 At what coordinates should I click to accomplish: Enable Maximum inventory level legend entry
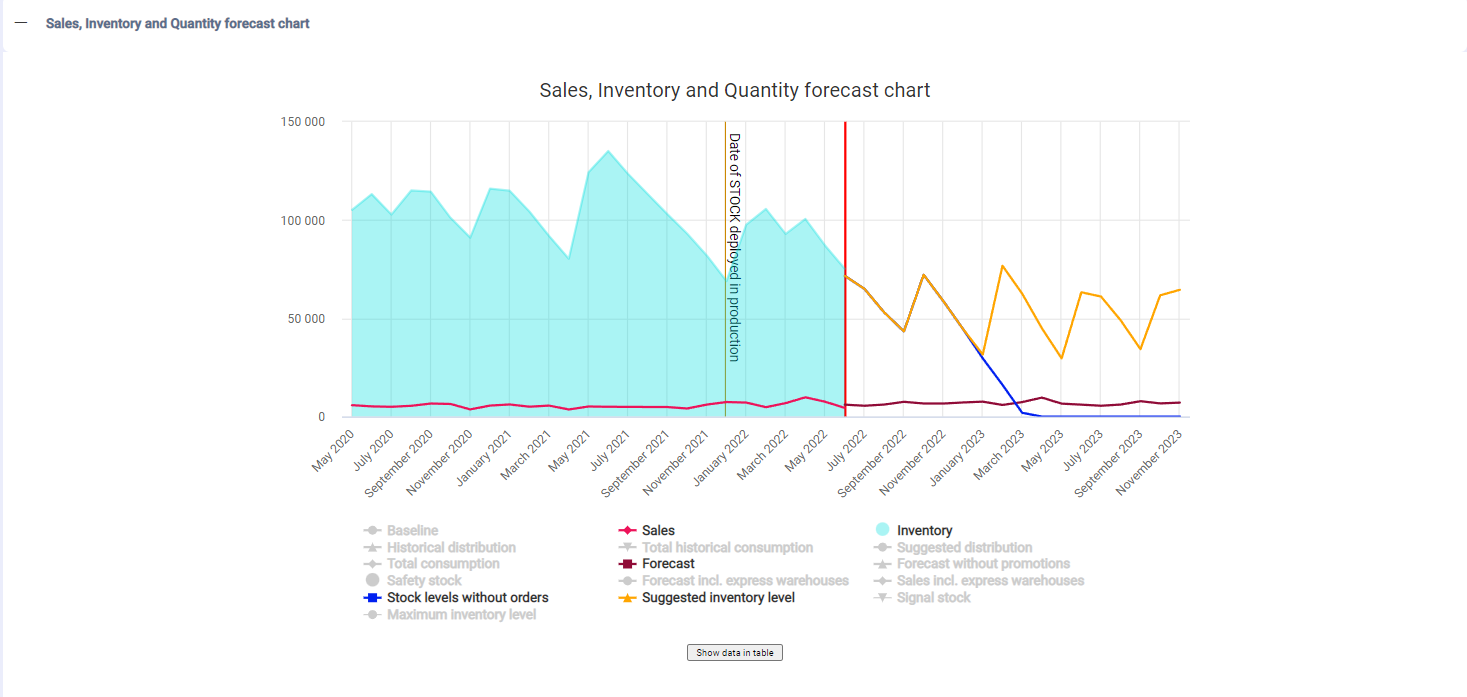(x=461, y=615)
